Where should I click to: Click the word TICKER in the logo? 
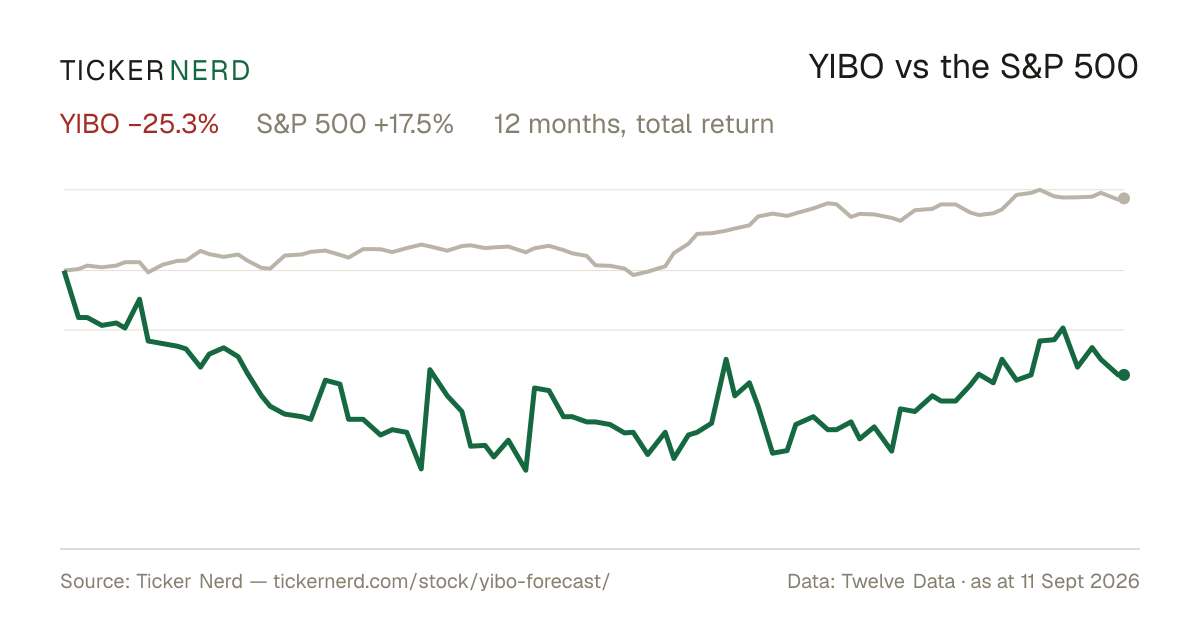[x=111, y=70]
